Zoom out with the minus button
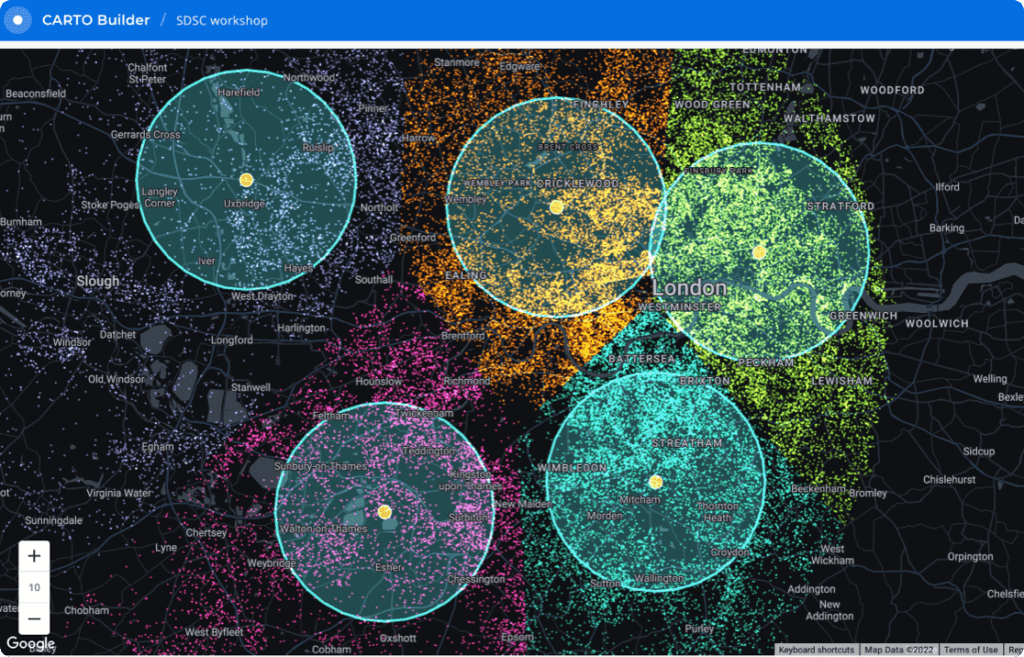The height and width of the screenshot is (657, 1024). tap(34, 618)
